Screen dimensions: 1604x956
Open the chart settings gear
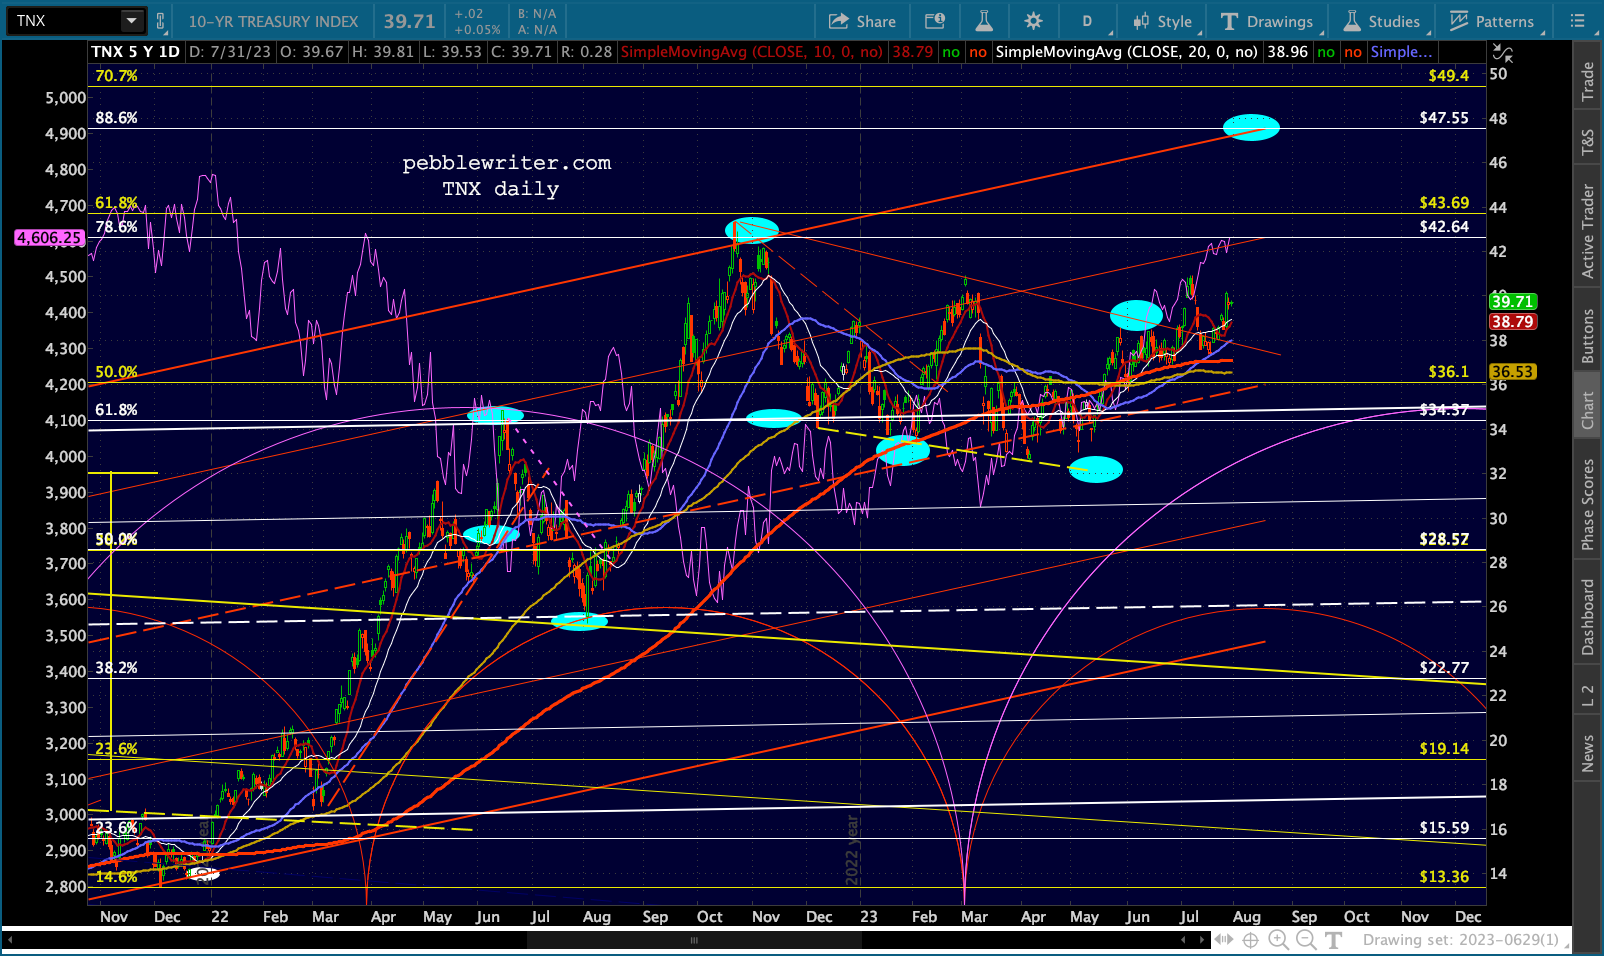[1033, 21]
